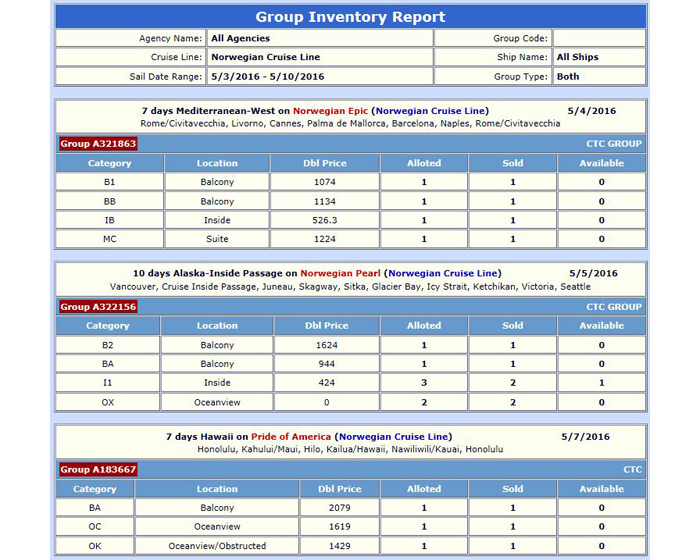Open the Norwegian Pearl ship link
Viewport: 700px width, 560px height.
pos(340,273)
